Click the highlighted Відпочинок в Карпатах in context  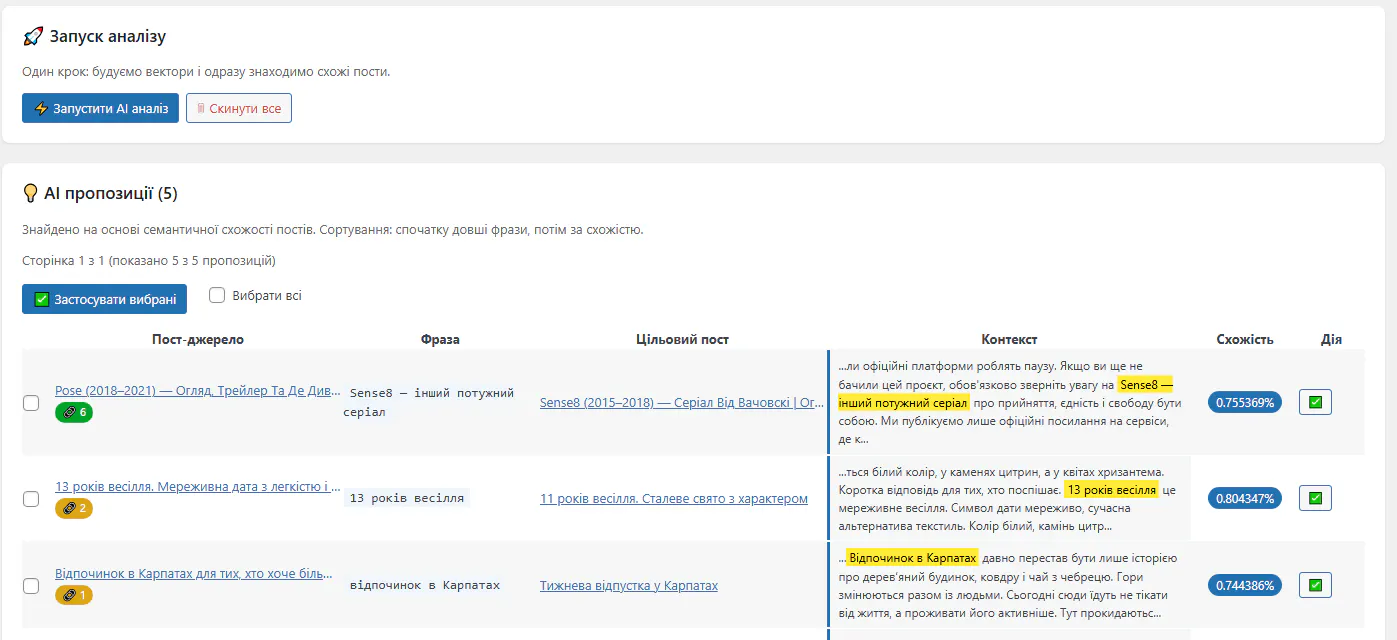[x=912, y=557]
